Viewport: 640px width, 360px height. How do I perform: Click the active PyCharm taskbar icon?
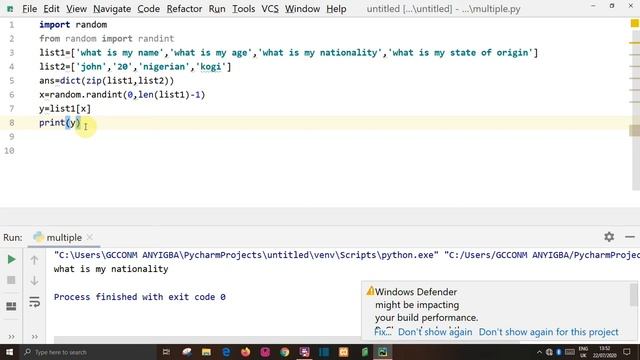[x=382, y=352]
